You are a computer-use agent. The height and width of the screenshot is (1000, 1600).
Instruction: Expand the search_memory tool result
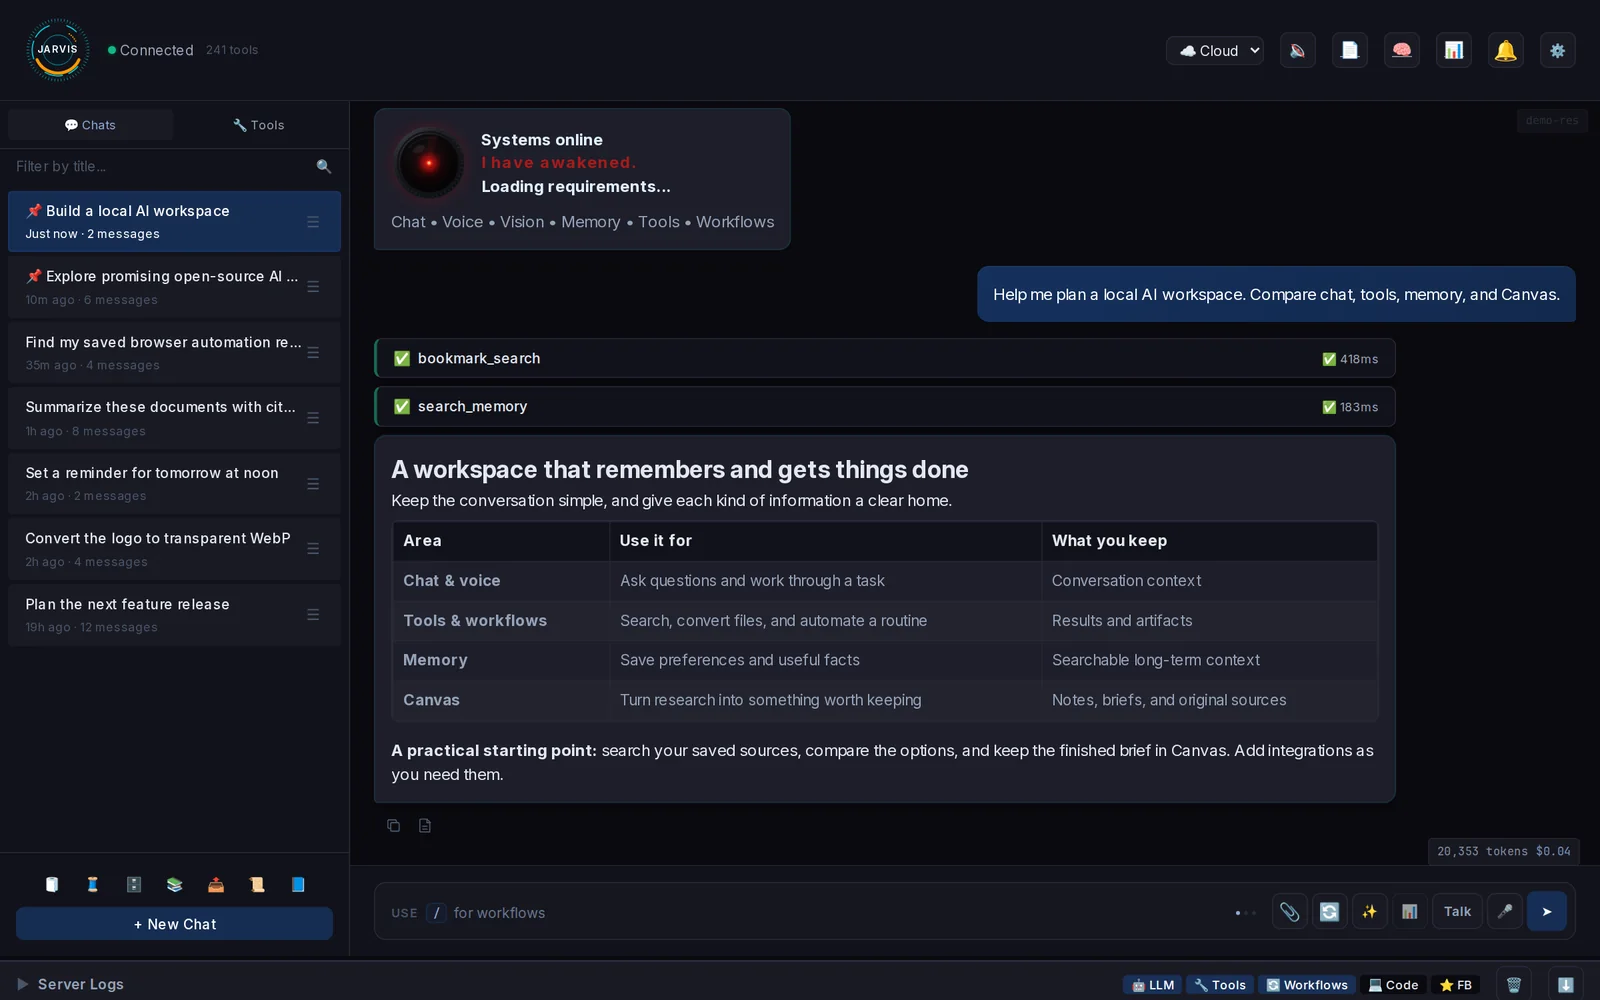[x=885, y=406]
